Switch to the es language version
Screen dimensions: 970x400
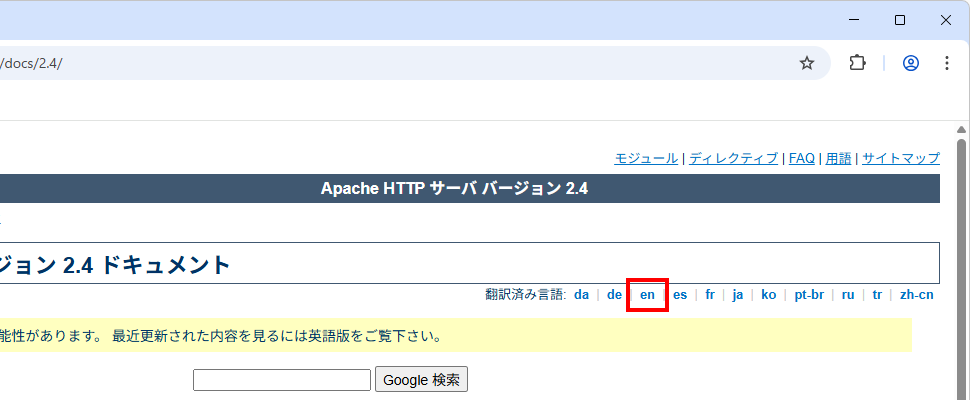(680, 295)
